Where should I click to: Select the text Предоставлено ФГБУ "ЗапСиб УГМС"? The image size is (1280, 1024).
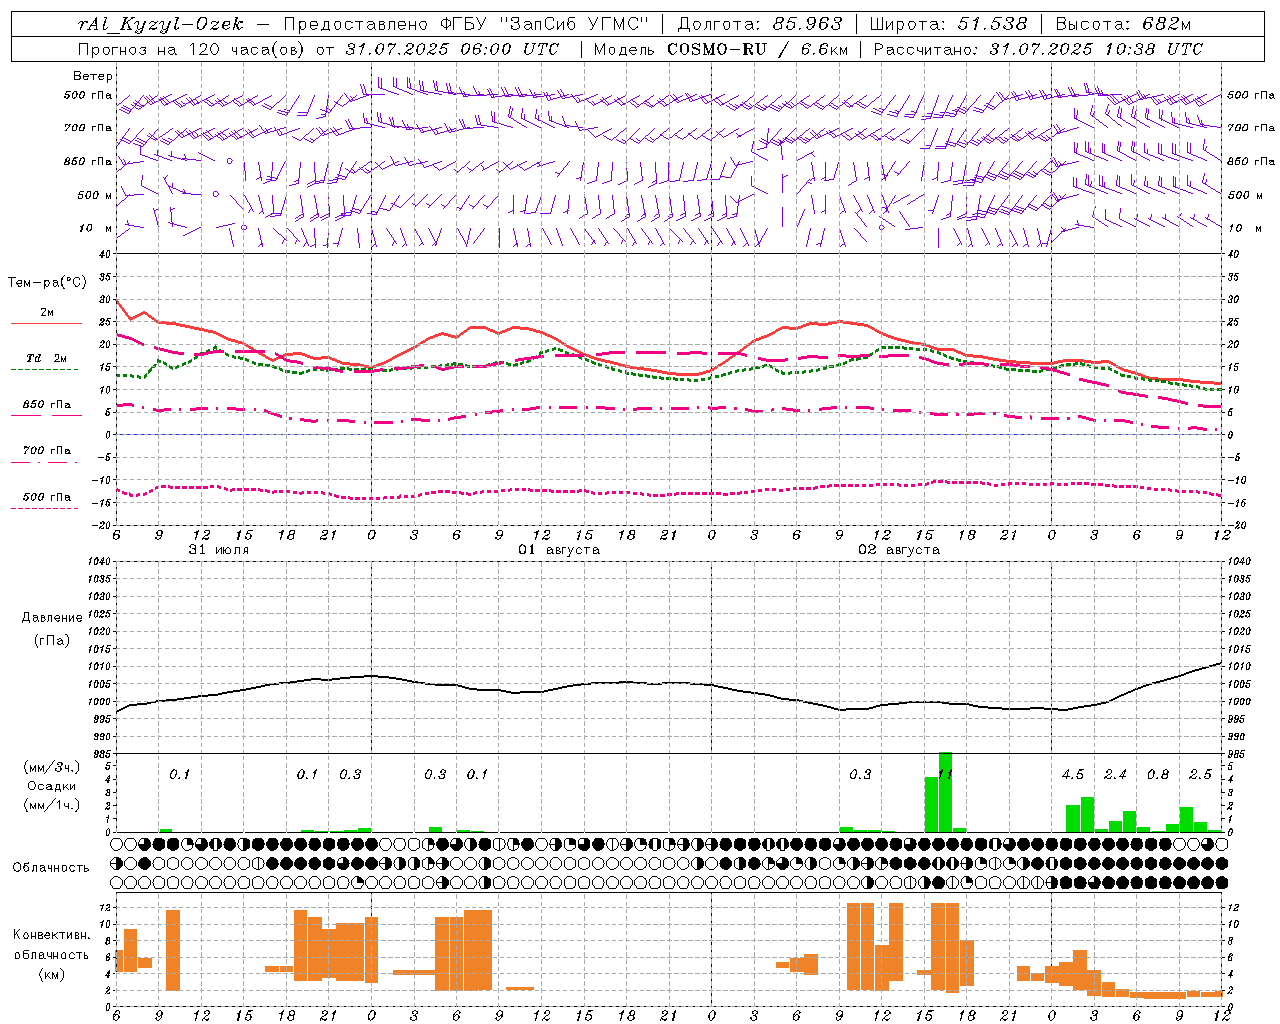click(x=467, y=24)
